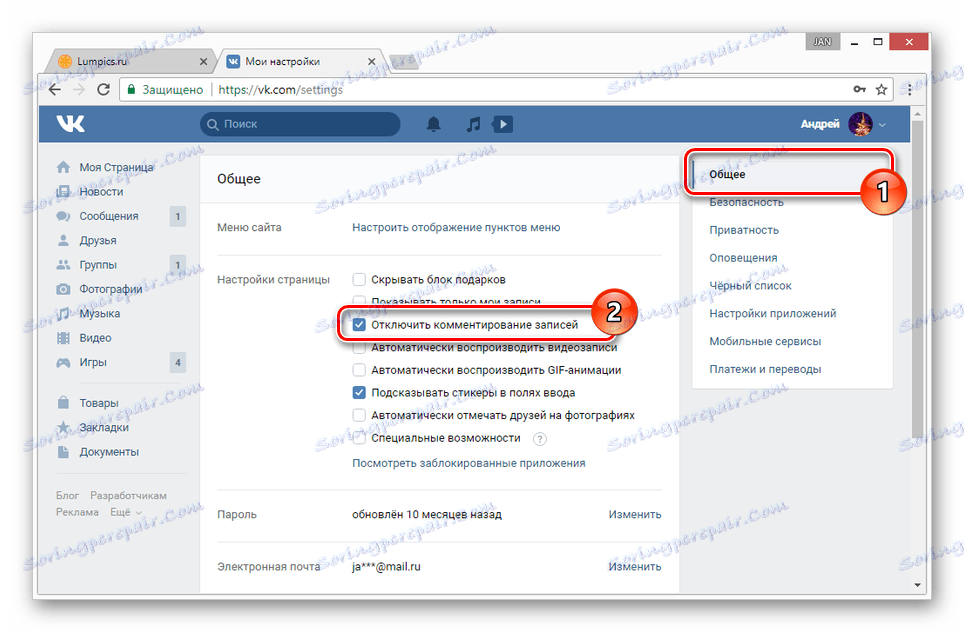Image resolution: width=964 pixels, height=632 pixels.
Task: Click the Игры counter badge showing 4
Action: click(178, 363)
